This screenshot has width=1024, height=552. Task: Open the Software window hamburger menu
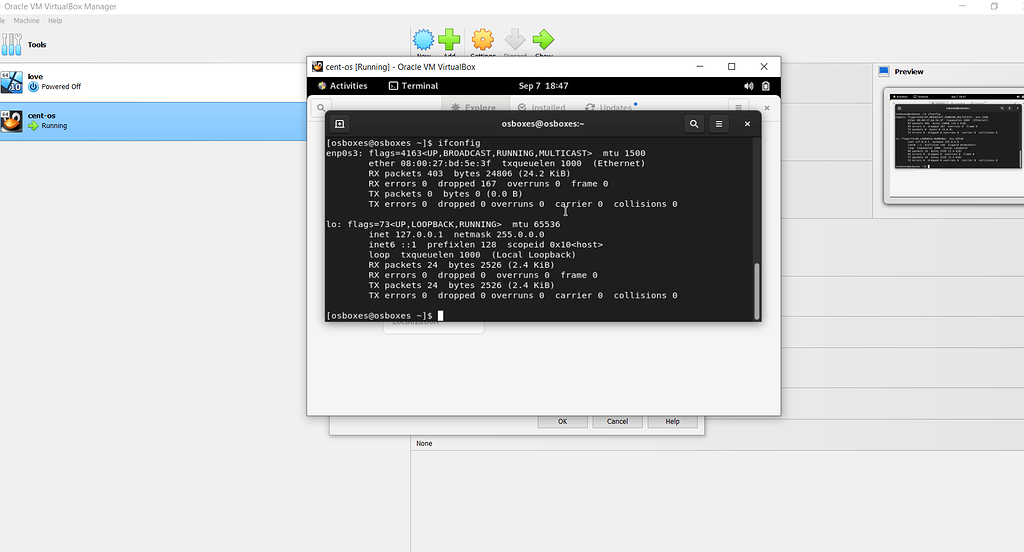[738, 107]
